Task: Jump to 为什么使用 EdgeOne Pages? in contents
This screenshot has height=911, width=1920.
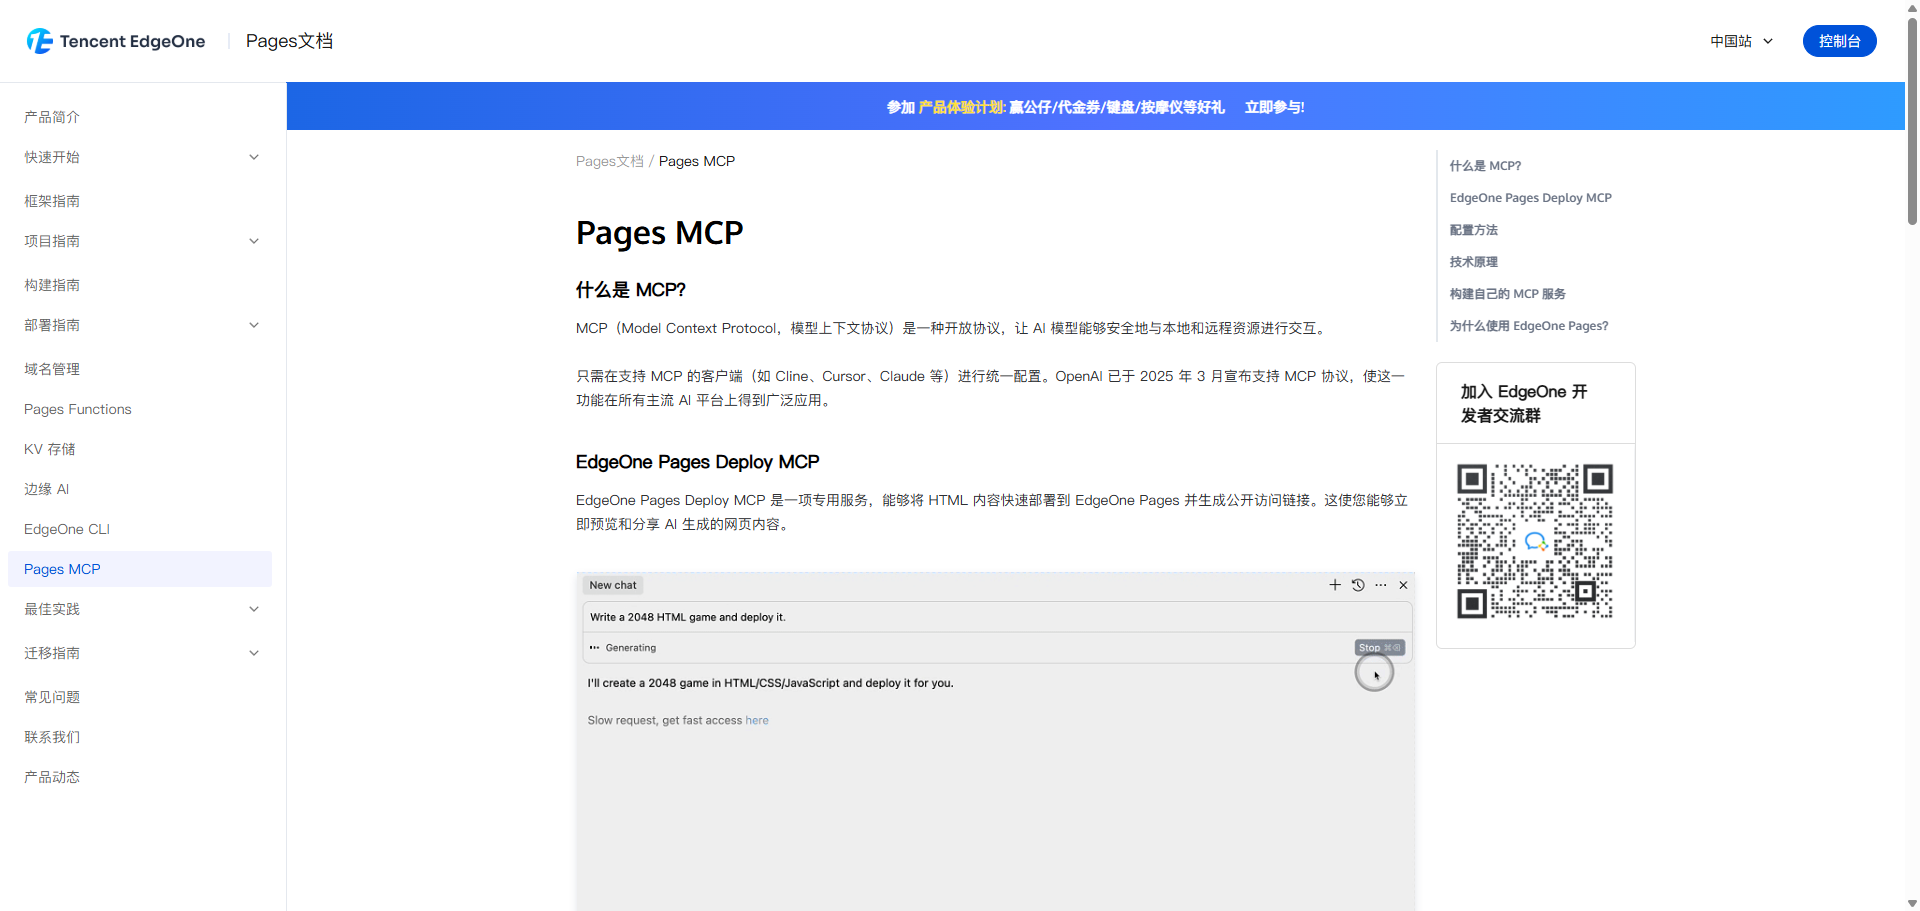Action: (x=1529, y=326)
